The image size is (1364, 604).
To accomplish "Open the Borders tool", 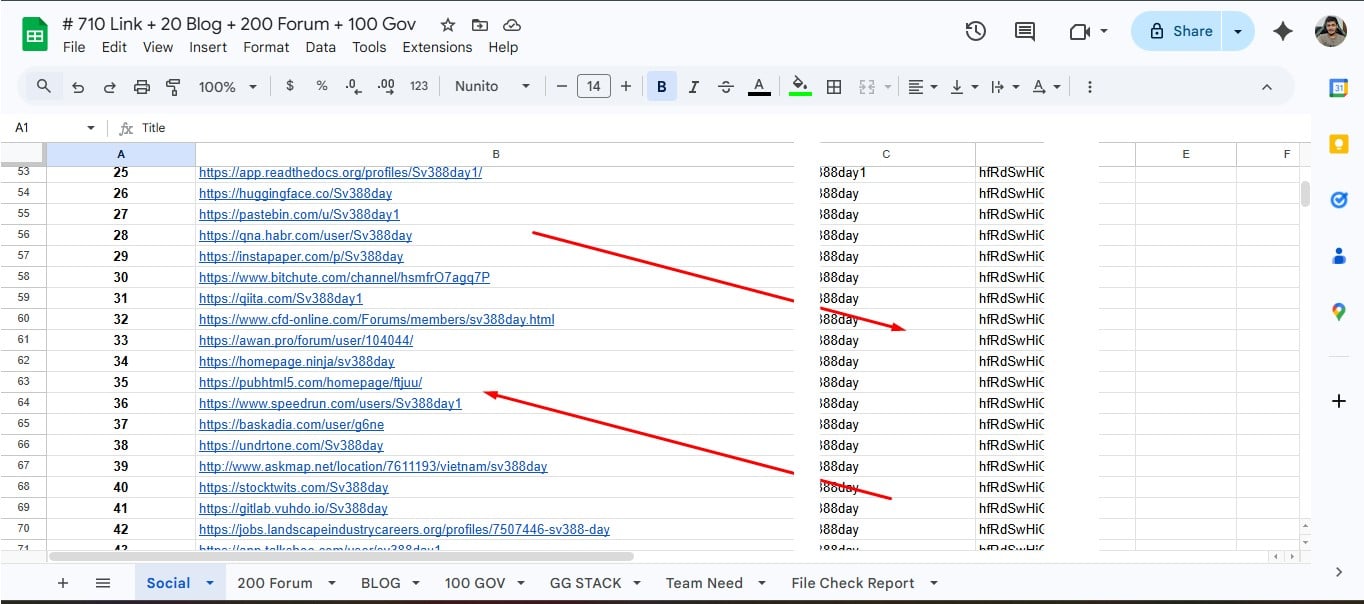I will (834, 86).
